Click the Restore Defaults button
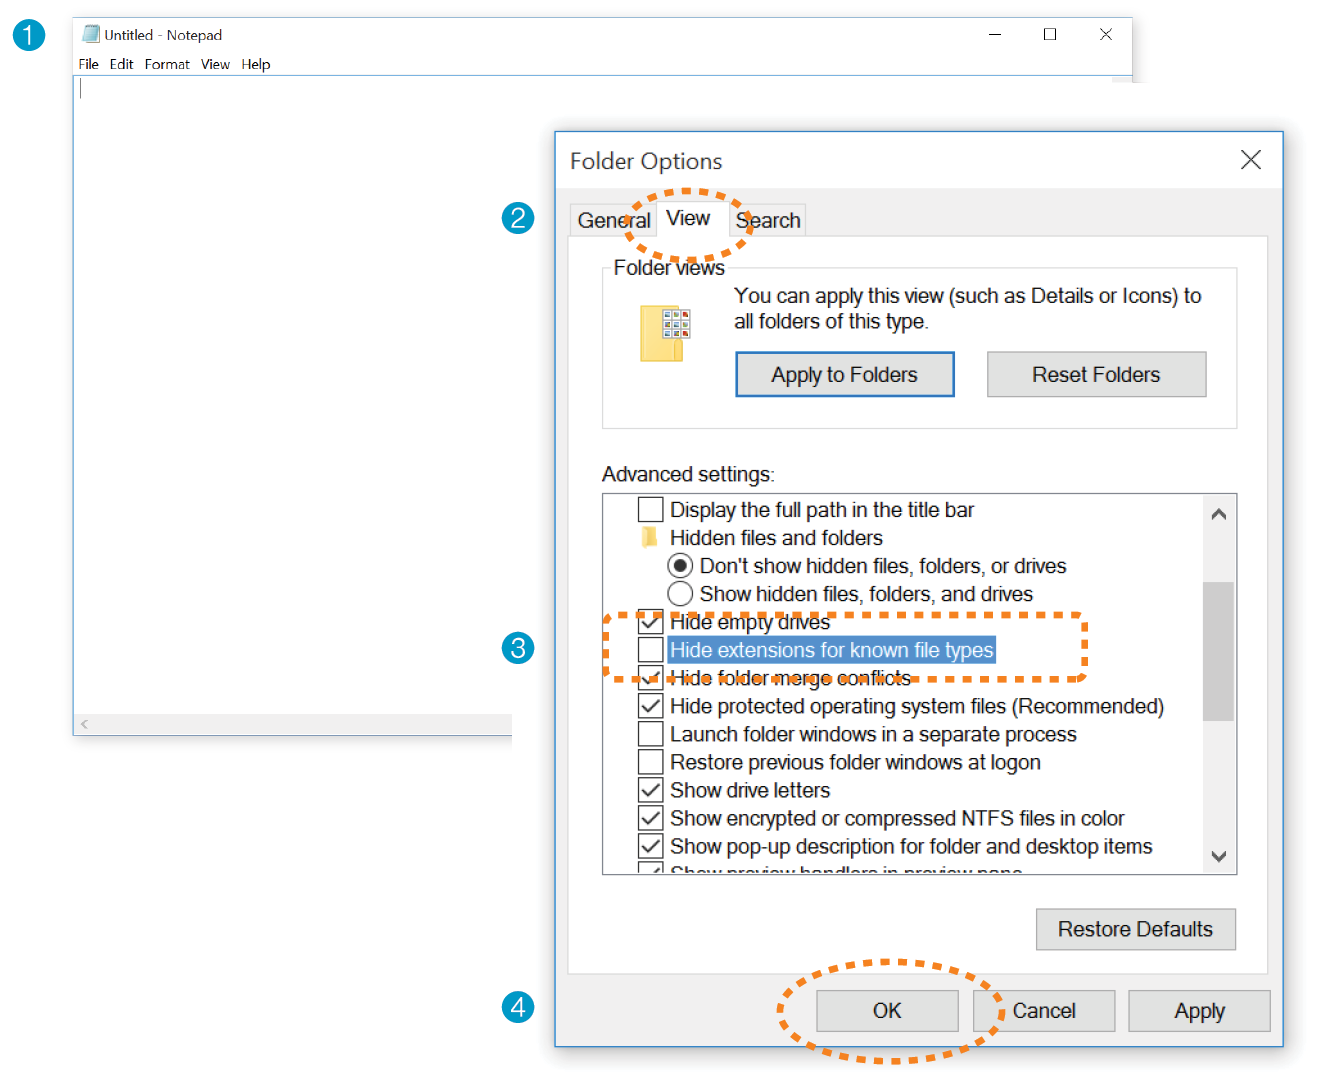Viewport: 1337px width, 1085px height. coord(1135,929)
